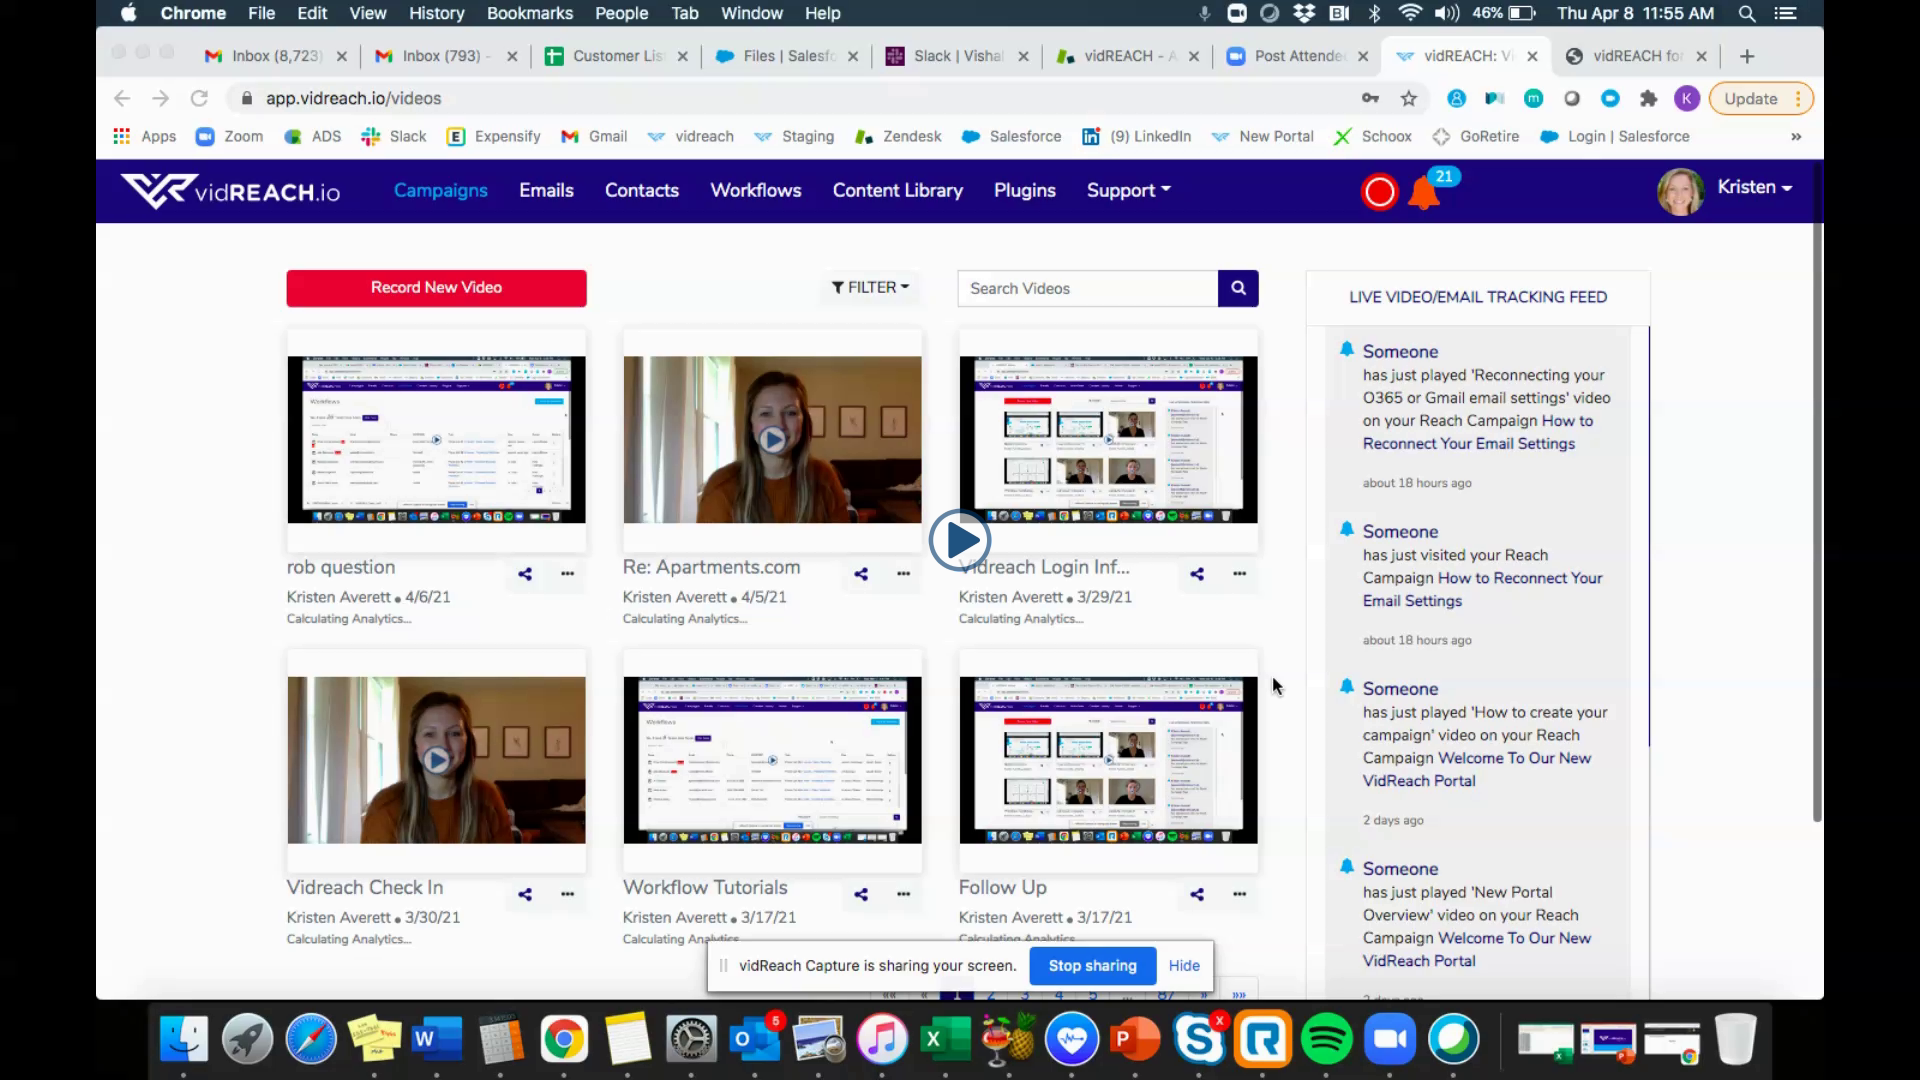
Task: Open the Support dropdown menu
Action: pos(1128,190)
